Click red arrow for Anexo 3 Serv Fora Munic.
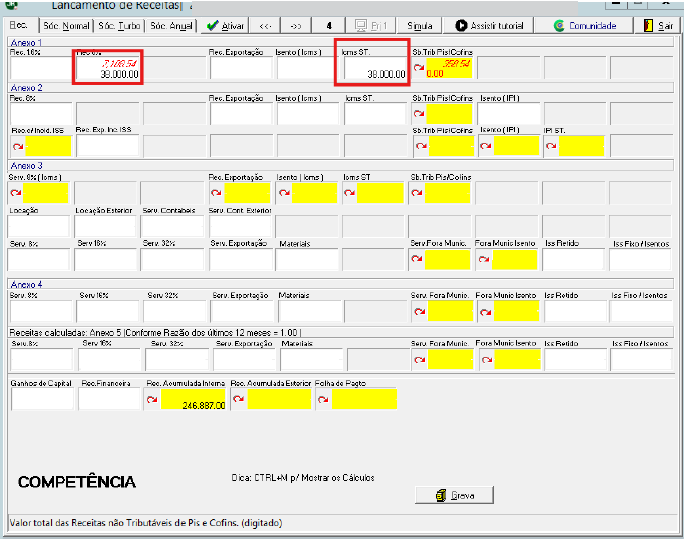The height and width of the screenshot is (540, 684). click(417, 259)
